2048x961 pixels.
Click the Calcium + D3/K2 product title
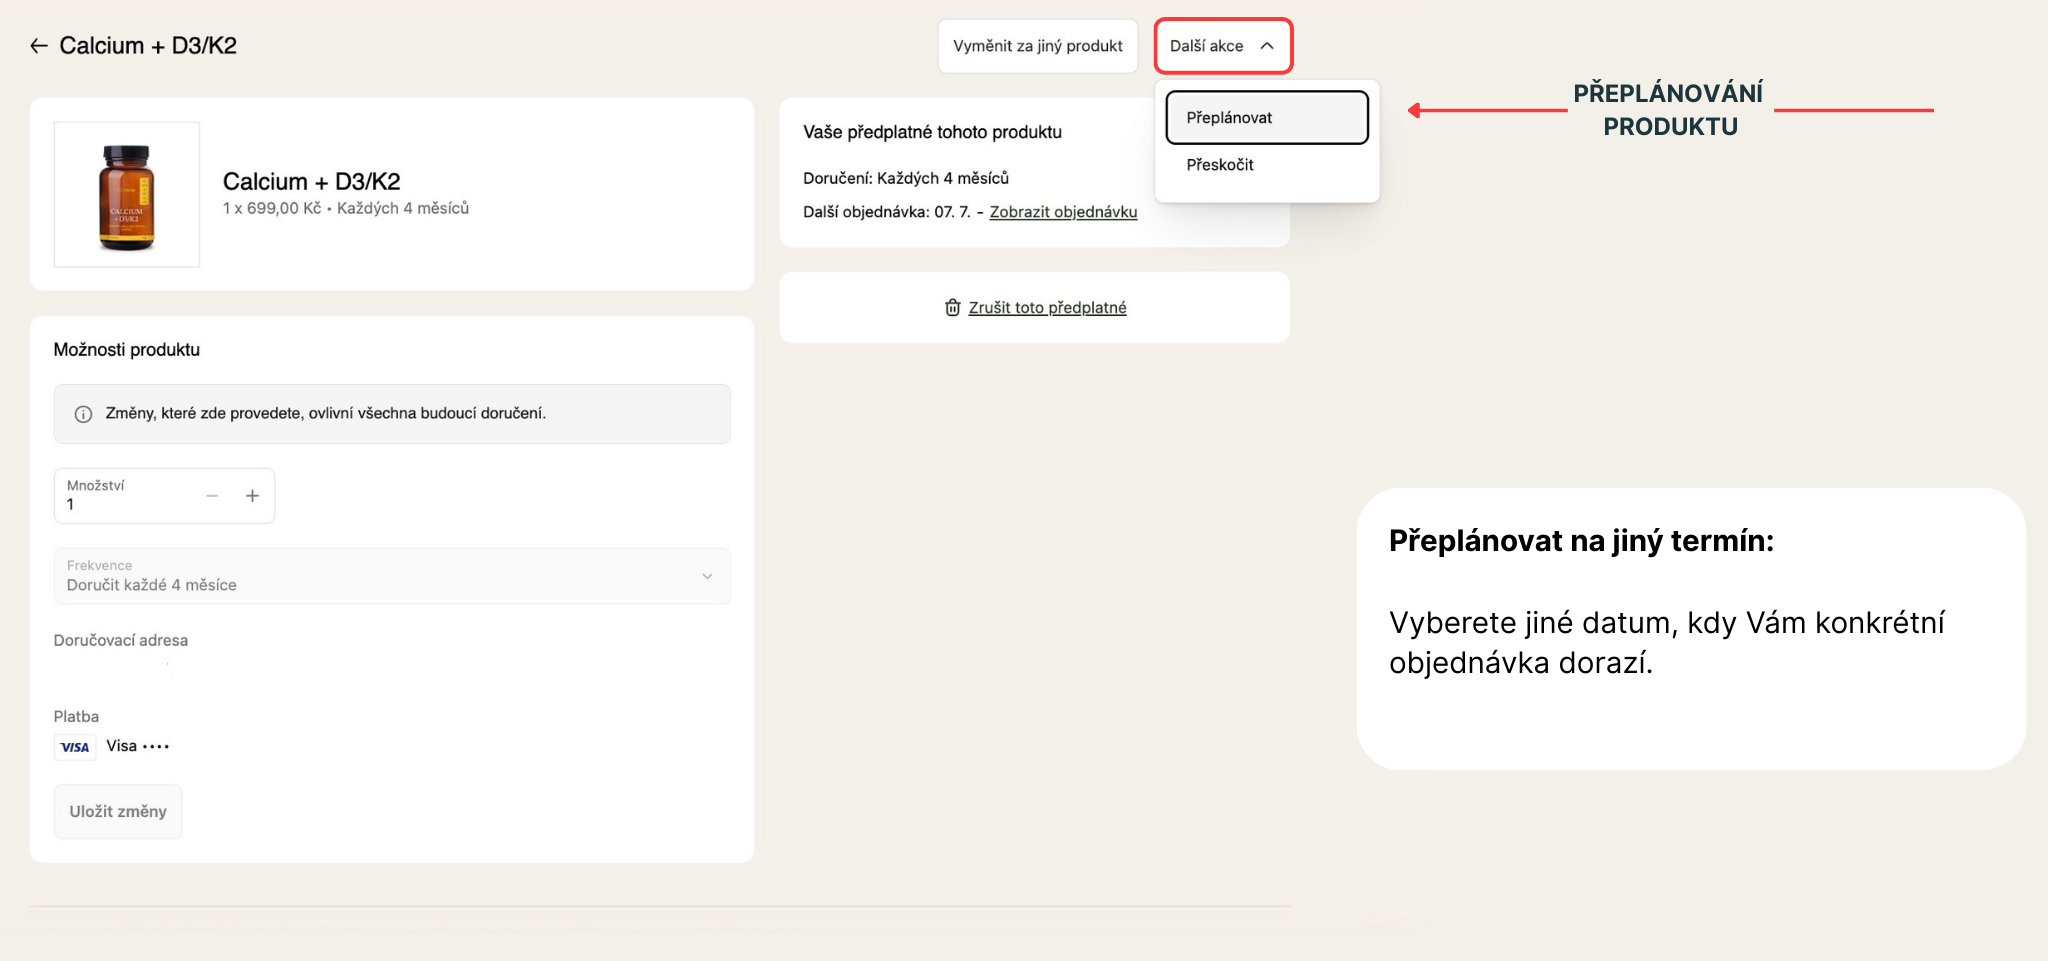click(x=311, y=182)
